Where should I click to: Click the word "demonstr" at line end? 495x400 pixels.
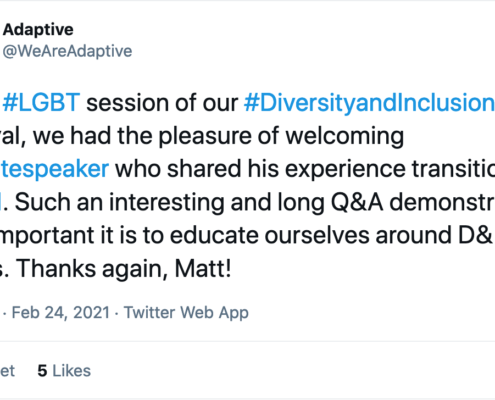coord(442,203)
